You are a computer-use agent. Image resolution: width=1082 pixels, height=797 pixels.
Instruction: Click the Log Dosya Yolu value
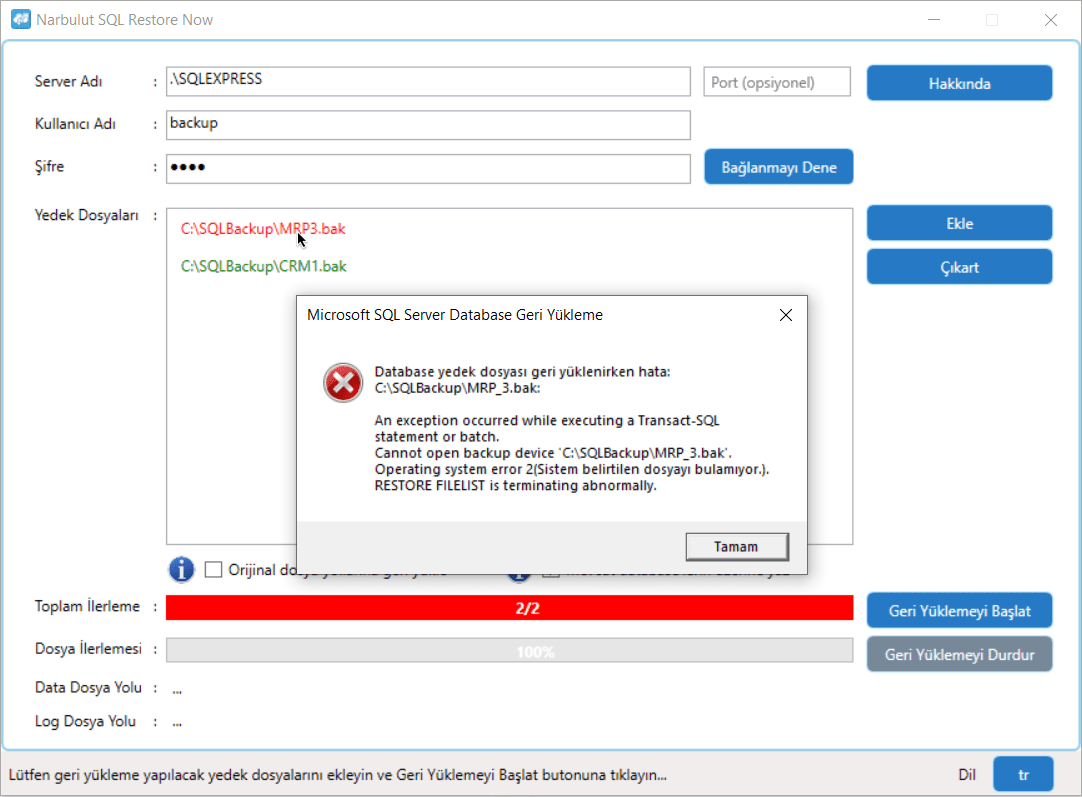tap(177, 722)
